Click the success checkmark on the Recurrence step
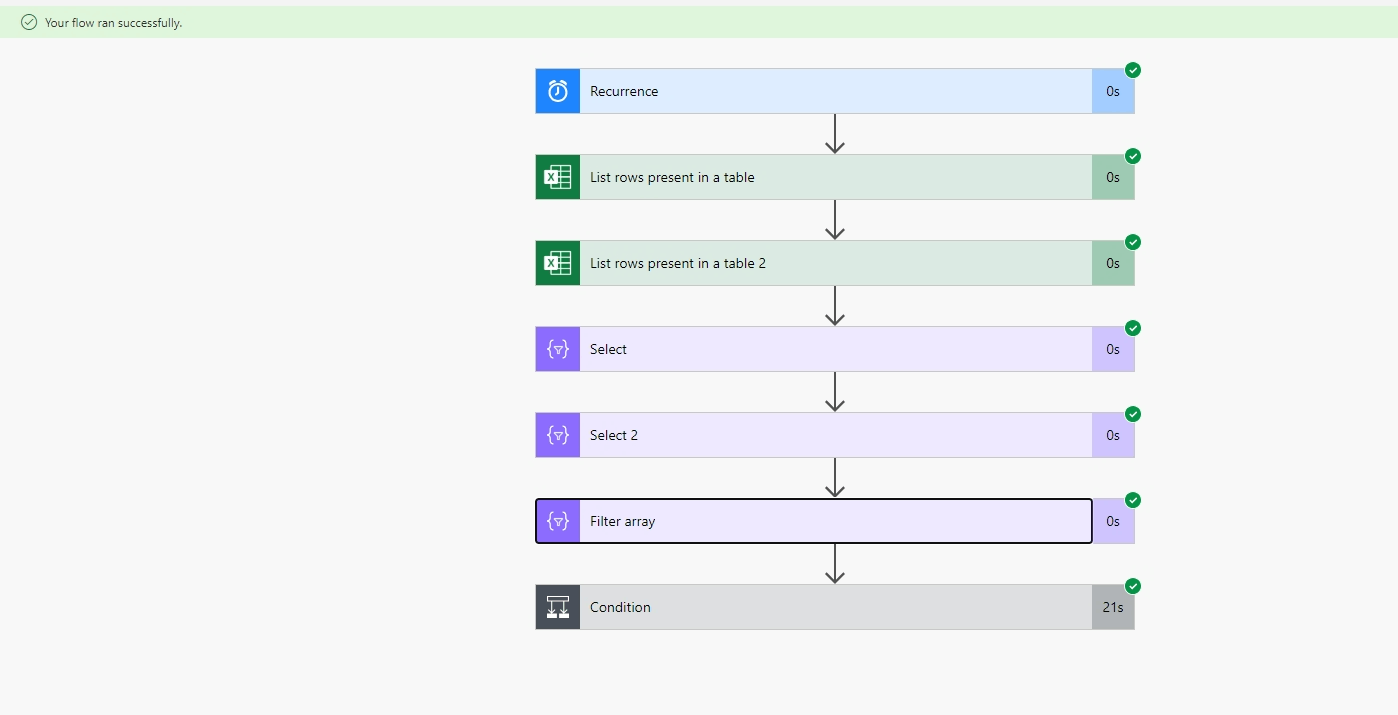This screenshot has height=715, width=1398. [1132, 70]
